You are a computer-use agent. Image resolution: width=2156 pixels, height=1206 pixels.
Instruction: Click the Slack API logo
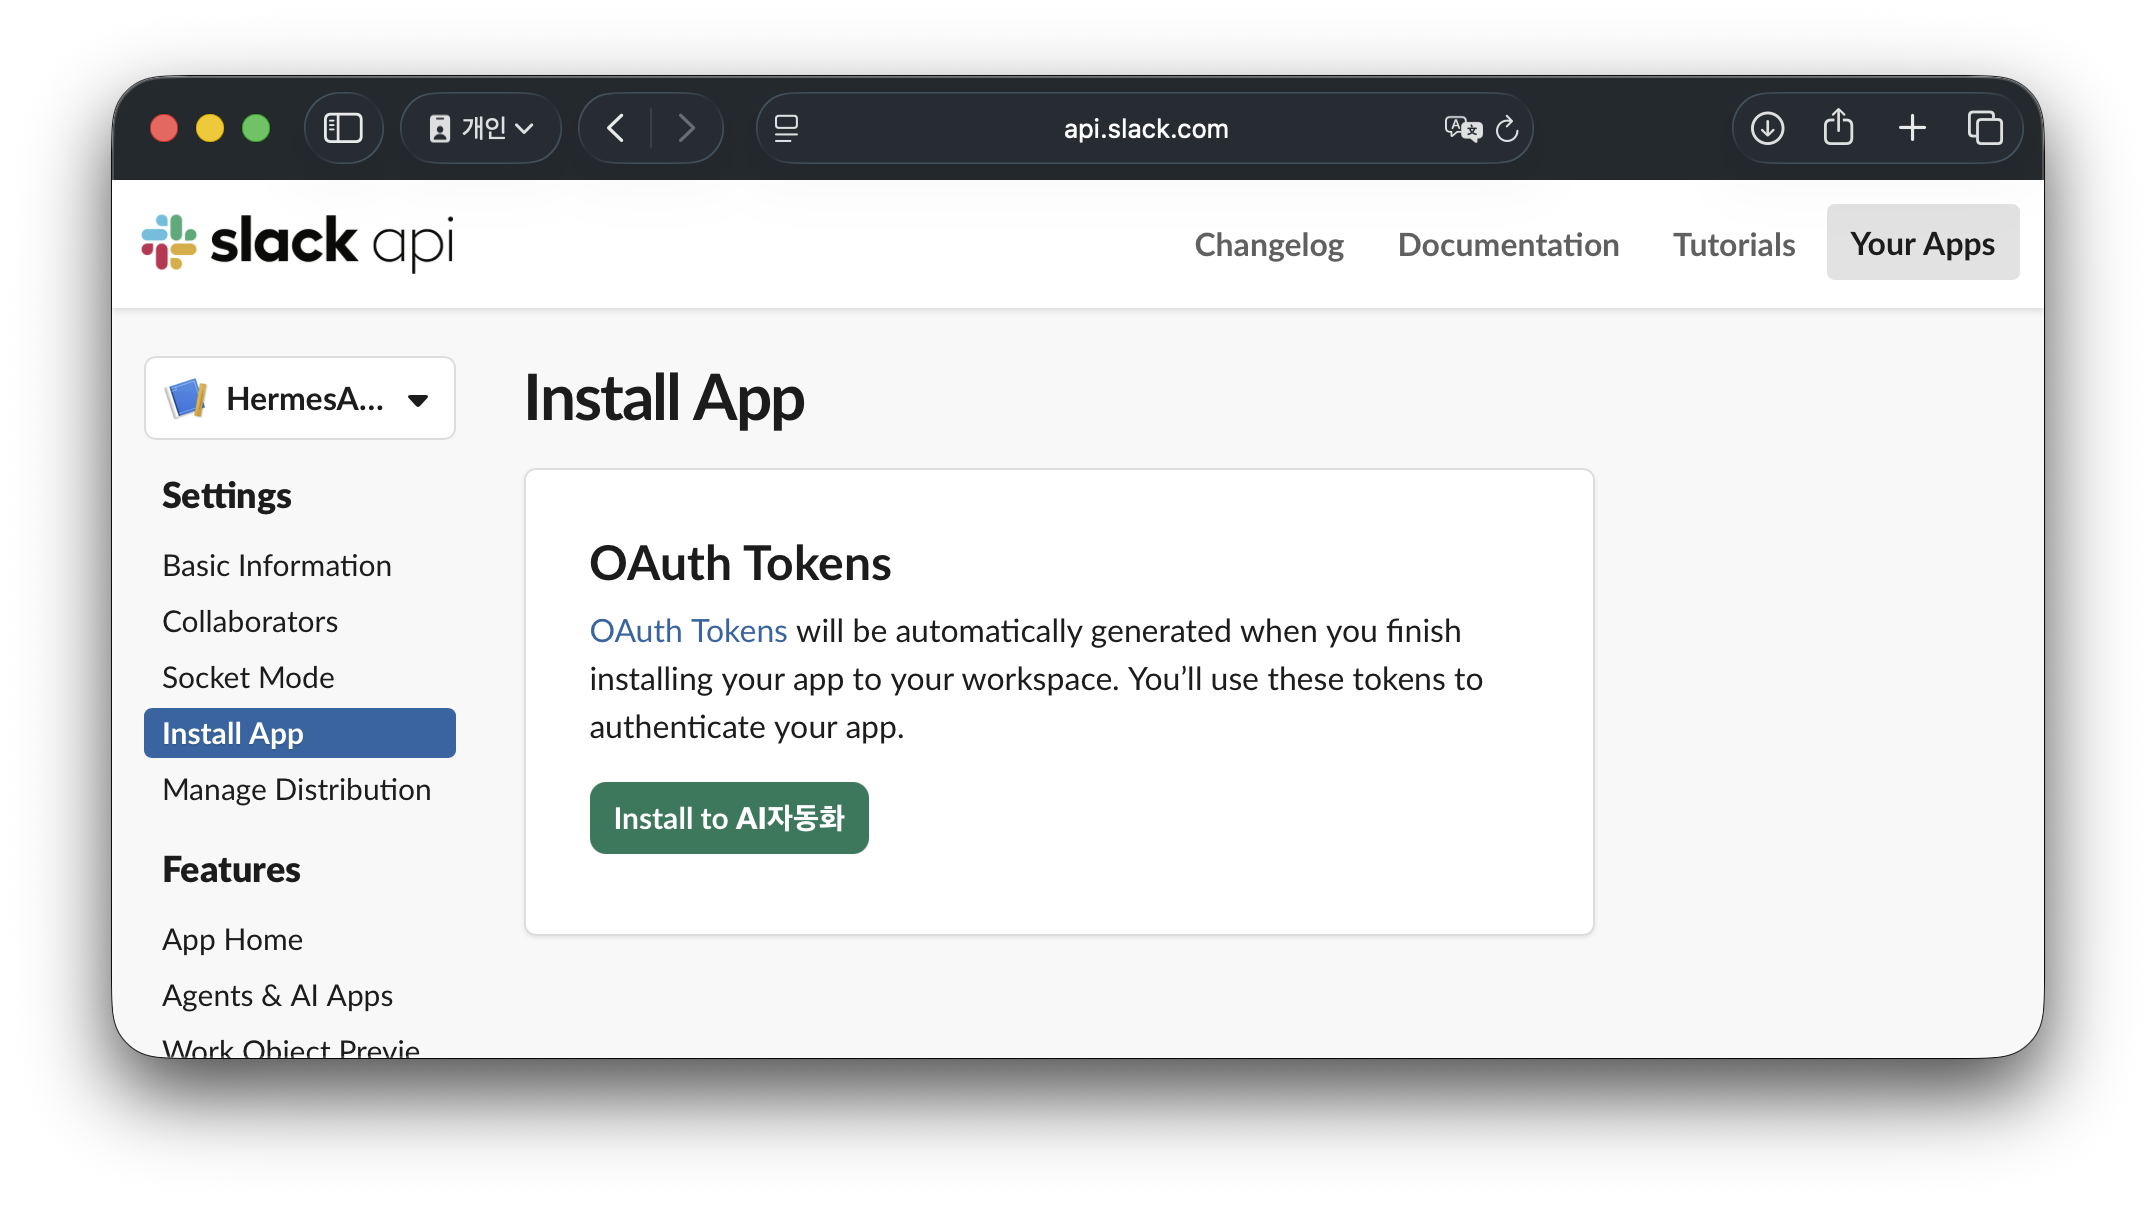coord(298,243)
